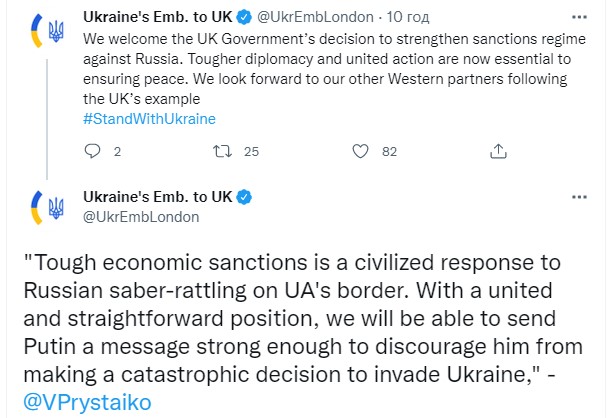The height and width of the screenshot is (418, 607).
Task: Open @UkrEmbLondon handle below second tweet name
Action: [x=141, y=217]
